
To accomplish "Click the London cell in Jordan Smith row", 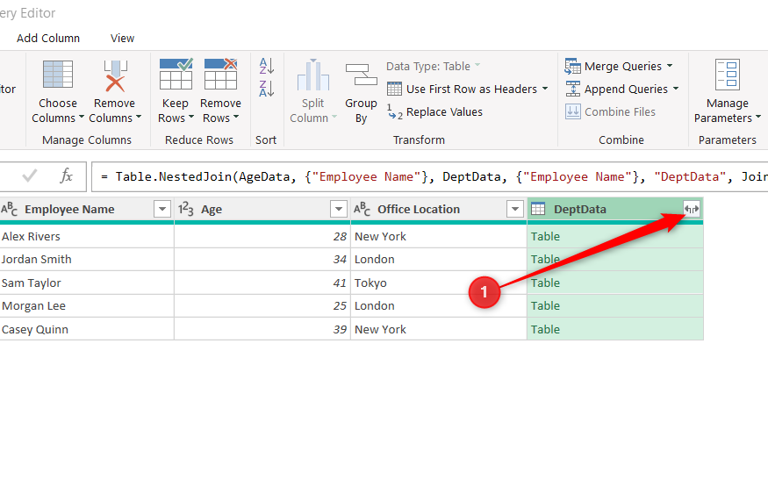I will click(438, 259).
